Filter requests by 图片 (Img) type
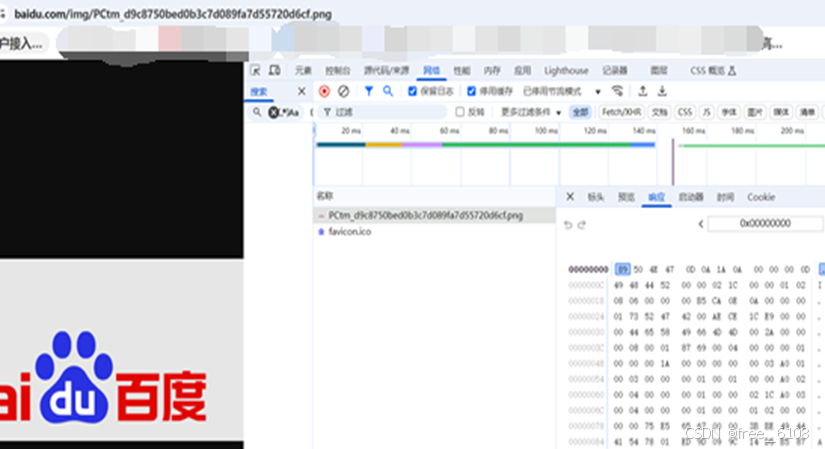 [x=755, y=112]
